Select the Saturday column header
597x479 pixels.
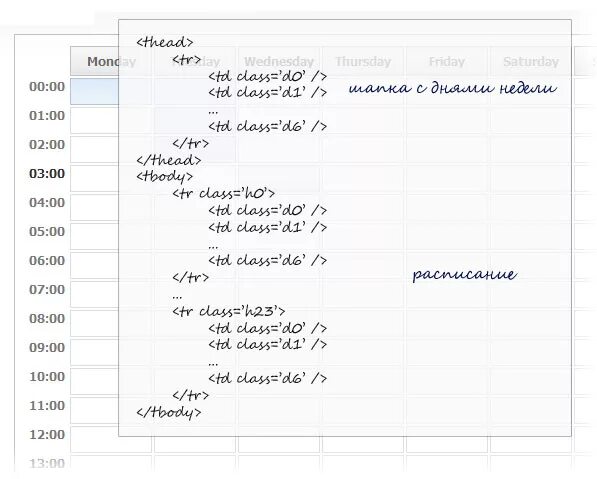[x=531, y=61]
